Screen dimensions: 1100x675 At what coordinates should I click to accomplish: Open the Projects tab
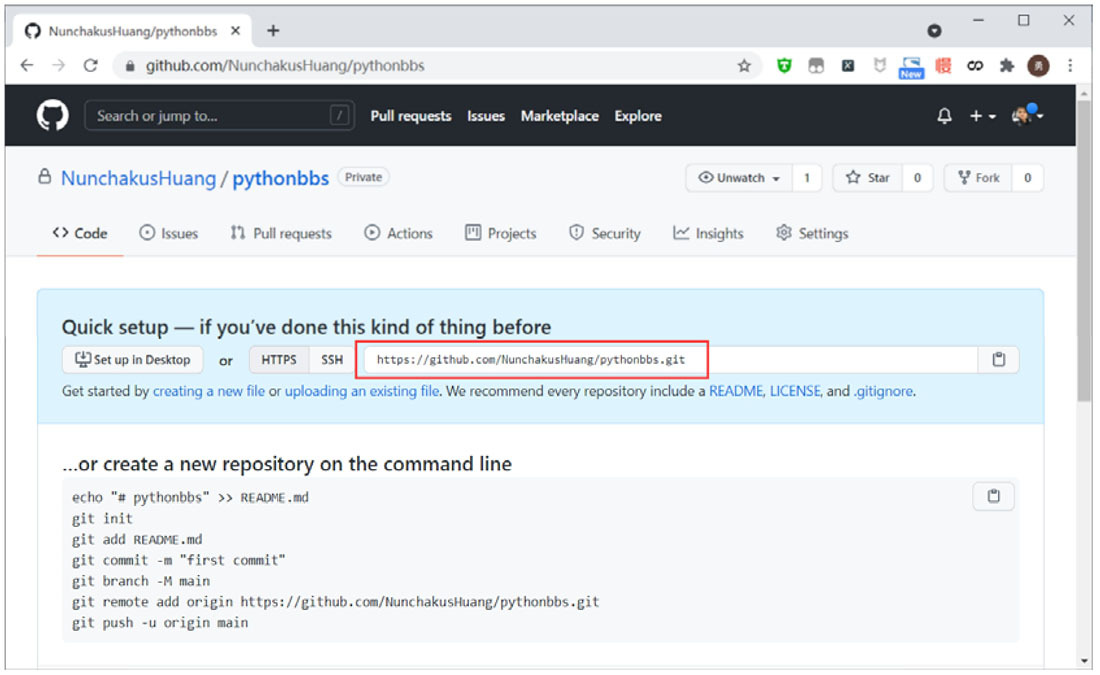click(x=501, y=234)
